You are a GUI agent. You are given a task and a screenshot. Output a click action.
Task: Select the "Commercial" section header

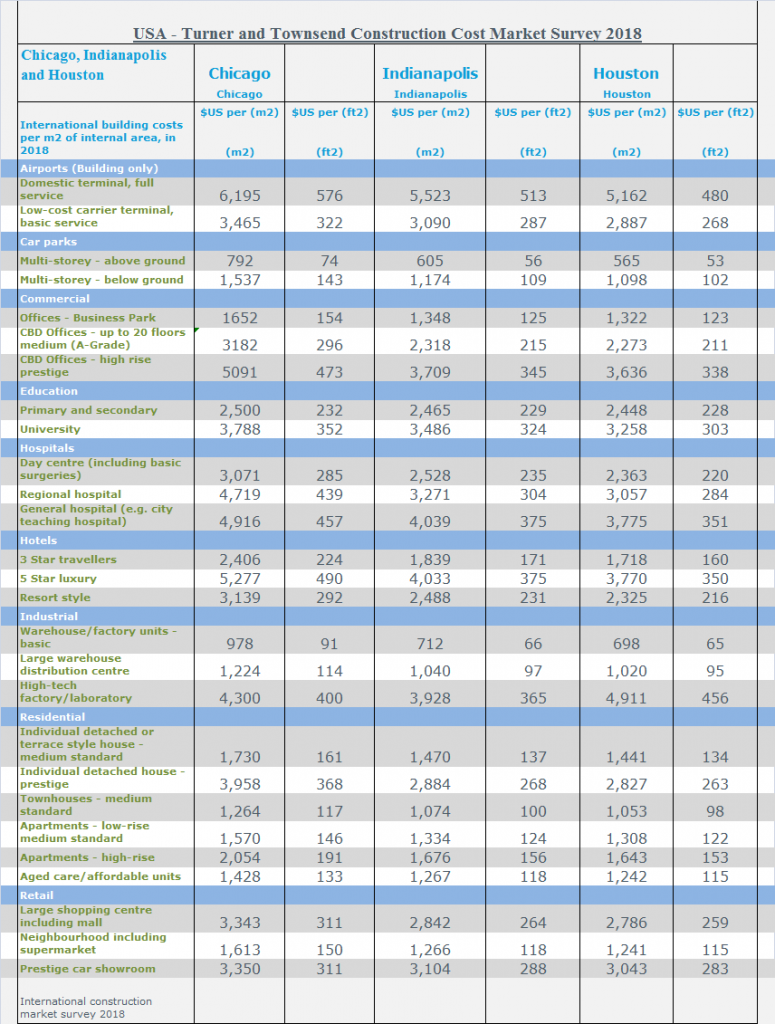coord(55,298)
